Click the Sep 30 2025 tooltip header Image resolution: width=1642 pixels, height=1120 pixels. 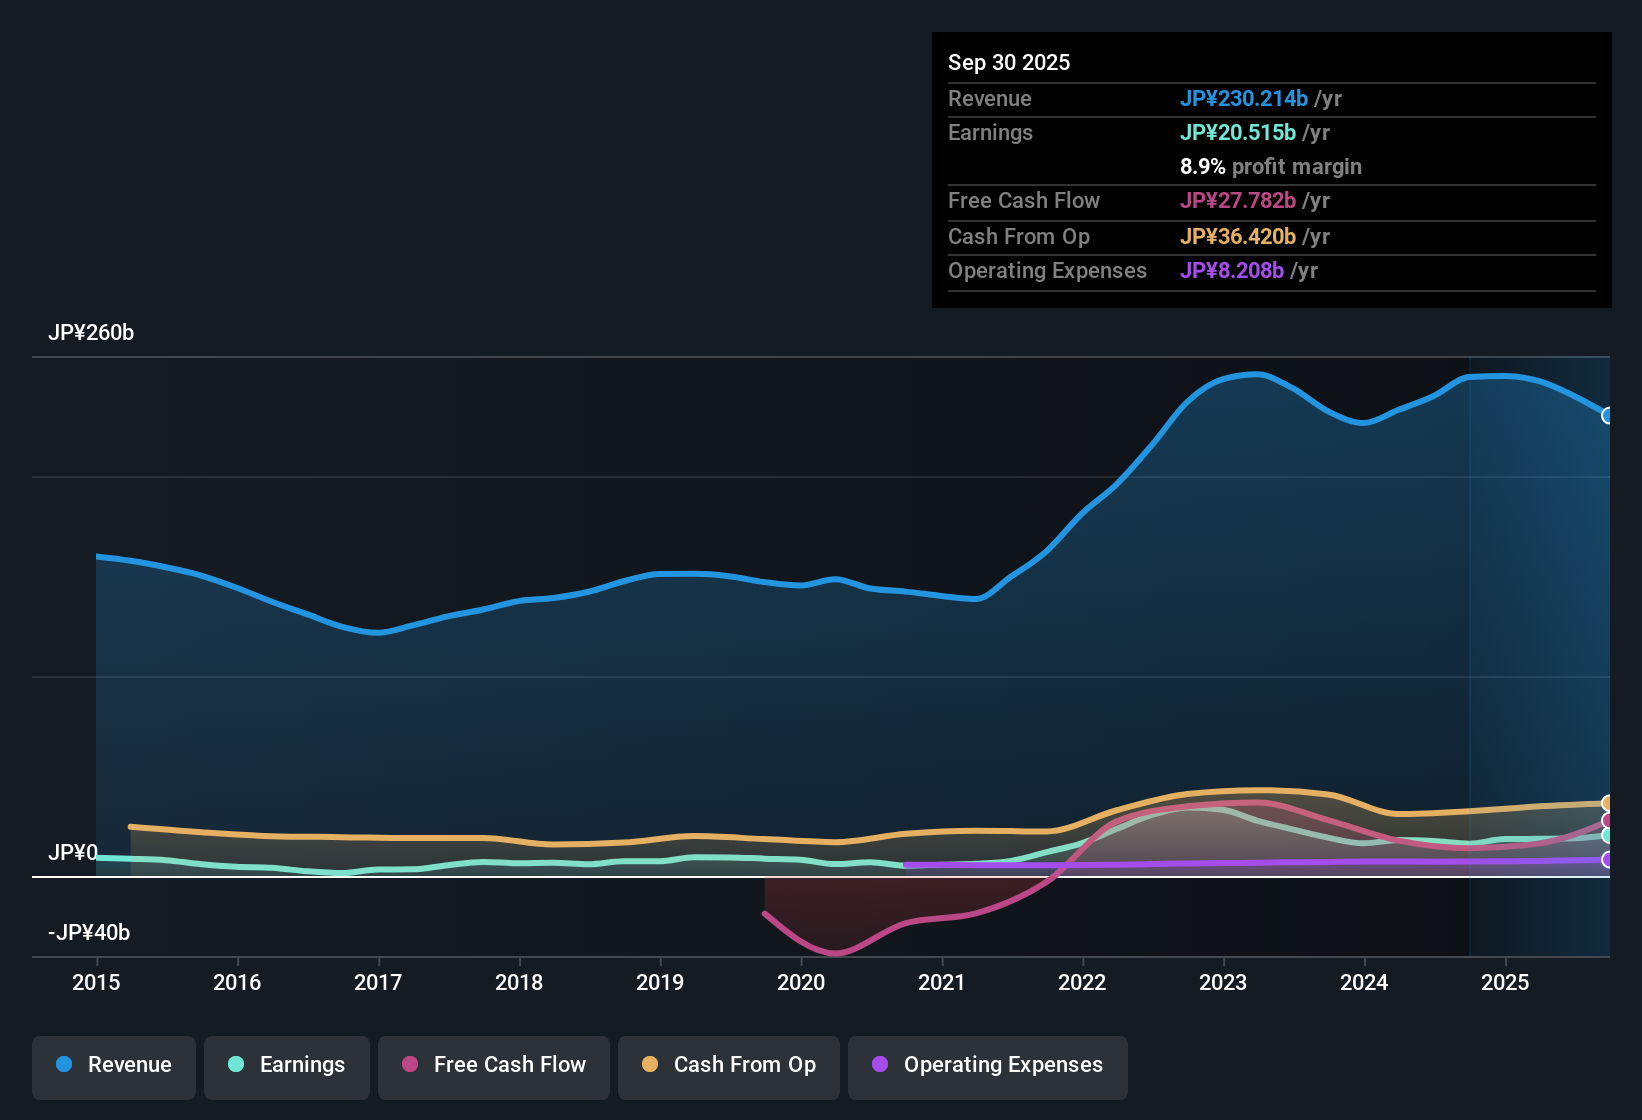[x=1009, y=62]
